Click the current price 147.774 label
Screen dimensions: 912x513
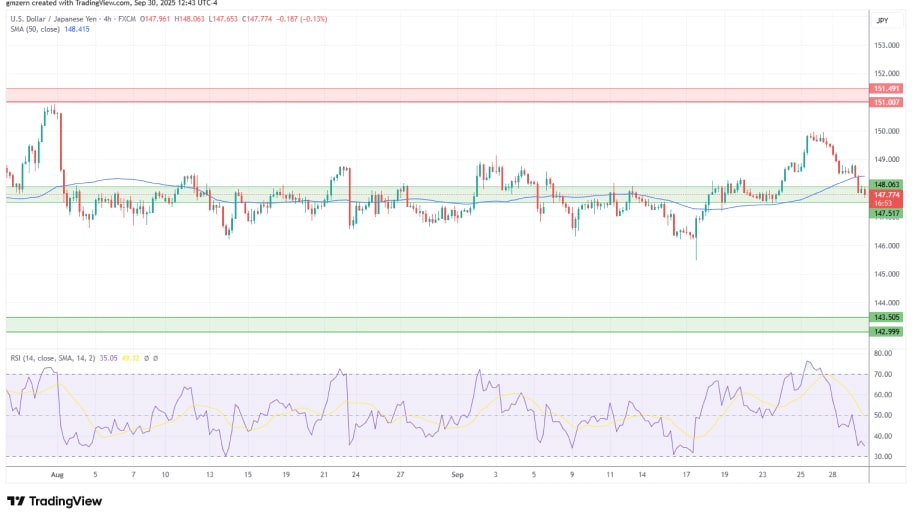(x=882, y=196)
